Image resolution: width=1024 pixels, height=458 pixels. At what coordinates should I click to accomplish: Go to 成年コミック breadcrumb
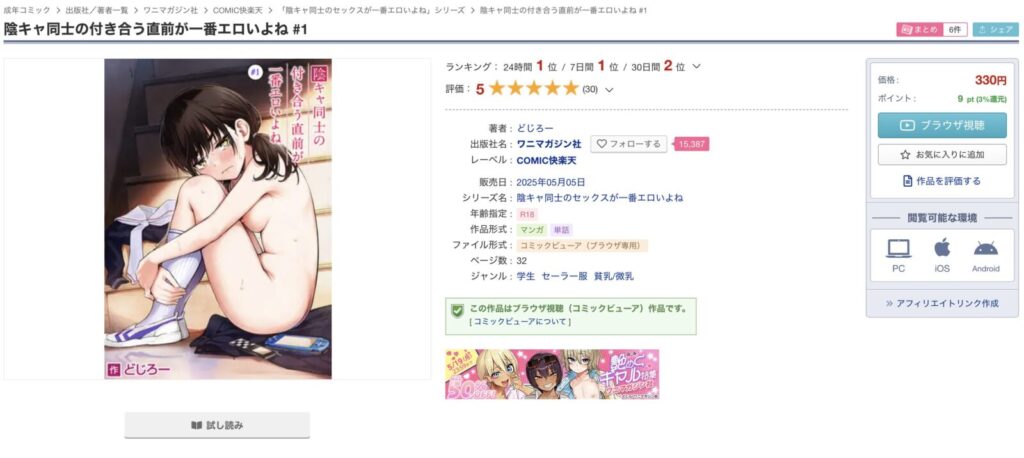click(x=27, y=10)
